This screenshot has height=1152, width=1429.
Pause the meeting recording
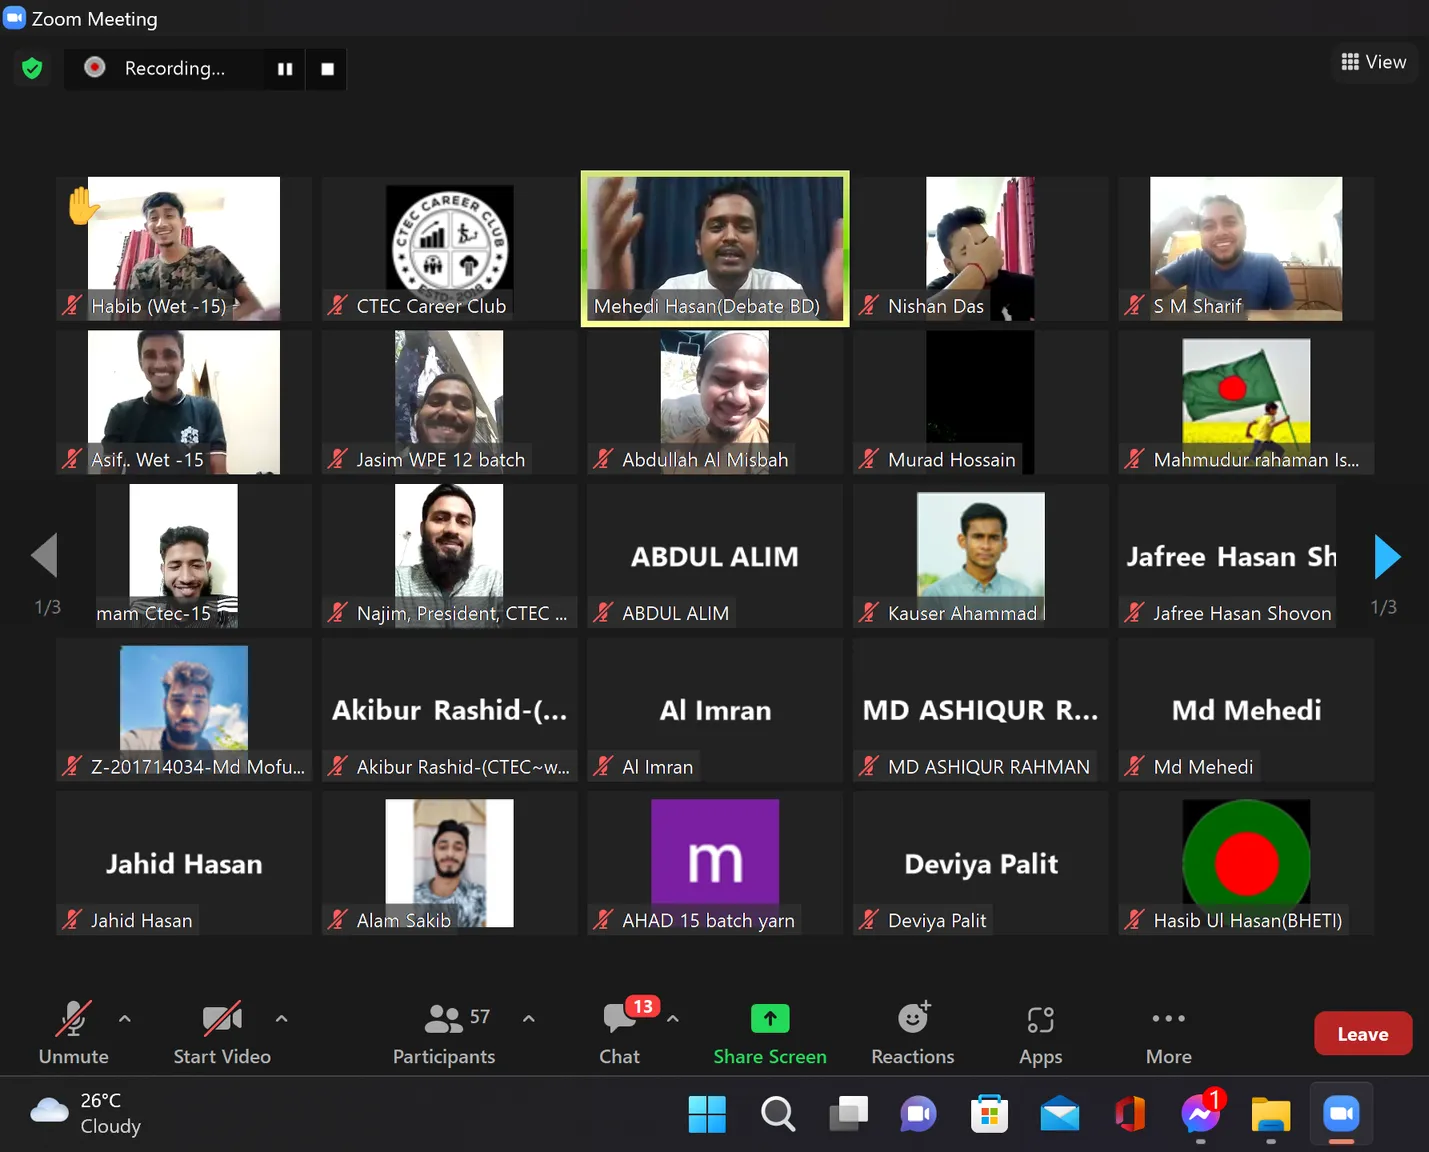coord(285,69)
